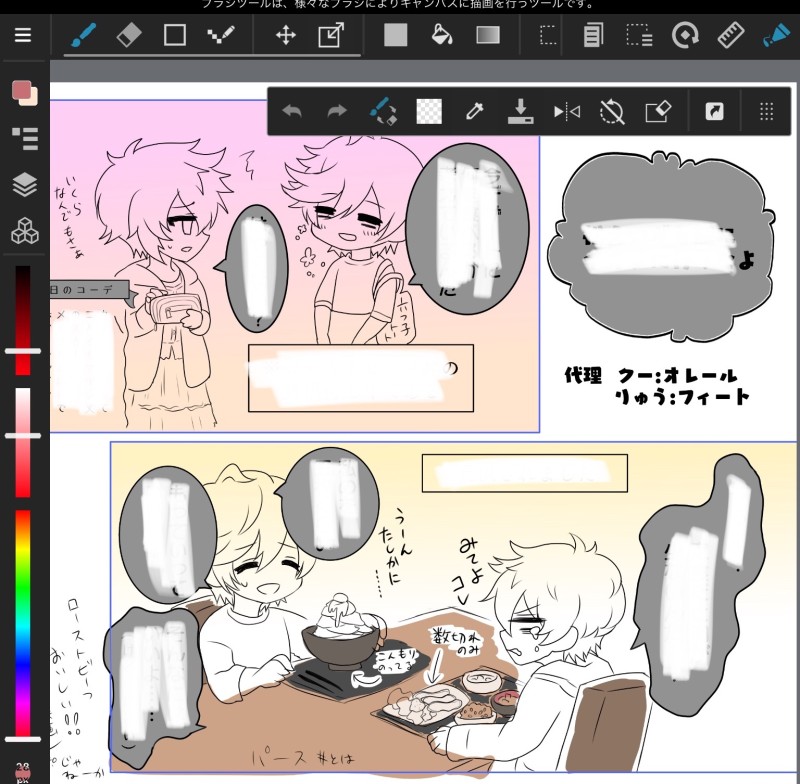Click the clear layer eraser icon
Viewport: 800px width, 784px height.
pos(658,111)
